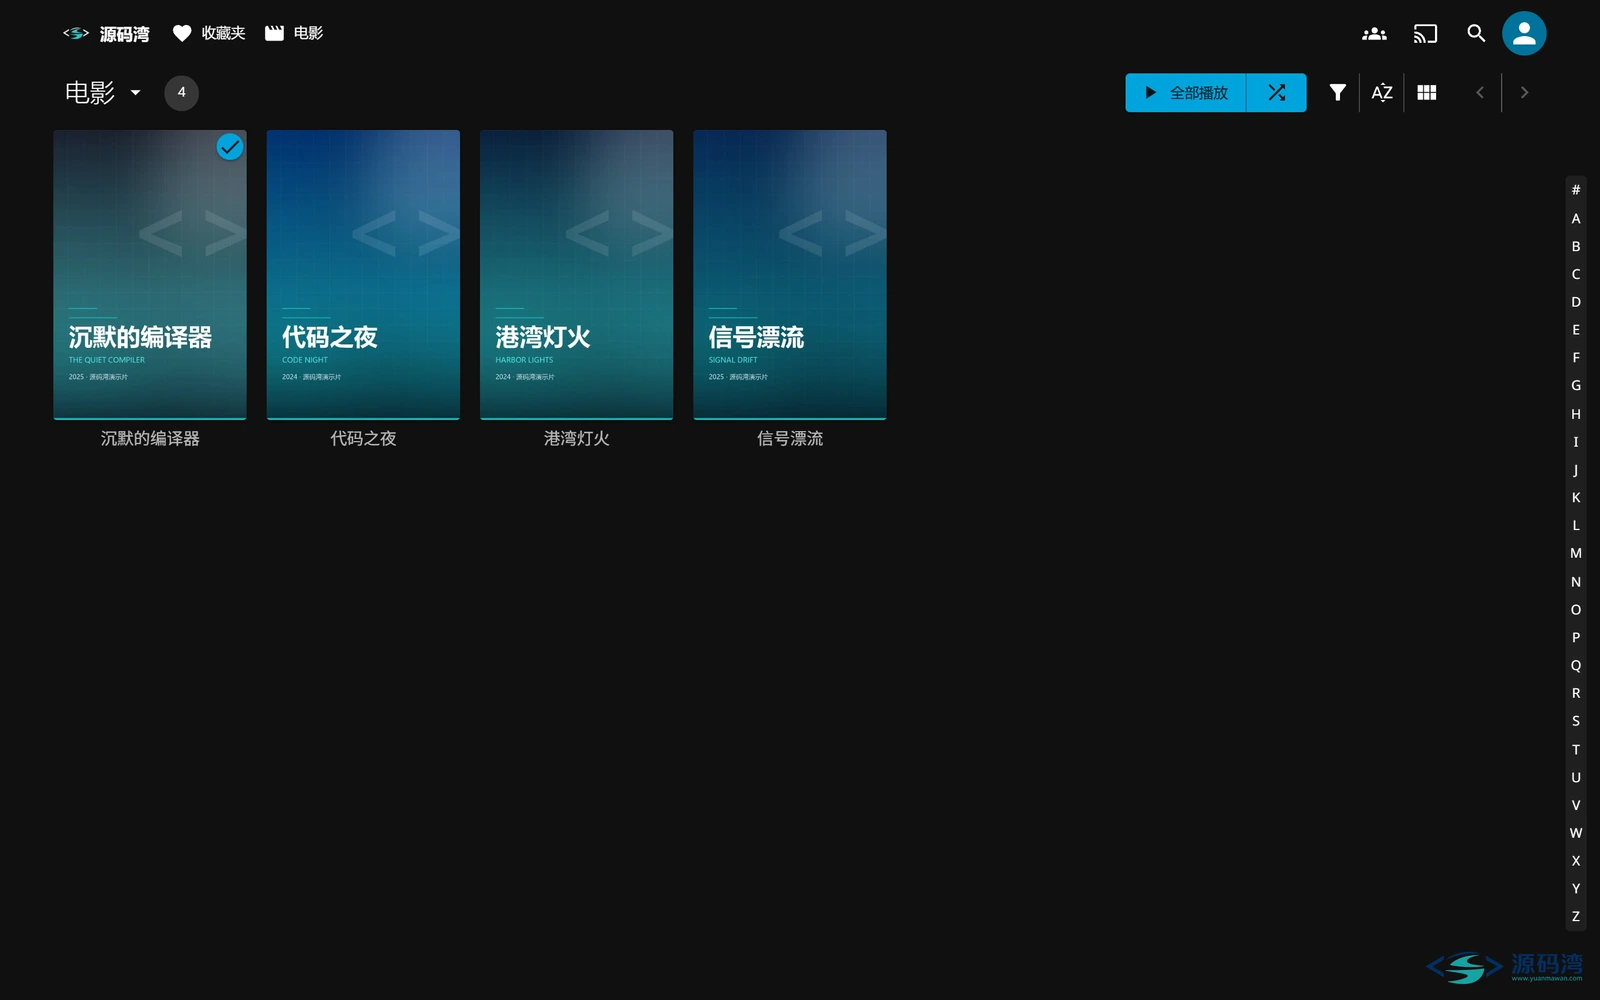Click the 源码湾 home logo
Viewport: 1600px width, 1000px height.
coord(106,34)
